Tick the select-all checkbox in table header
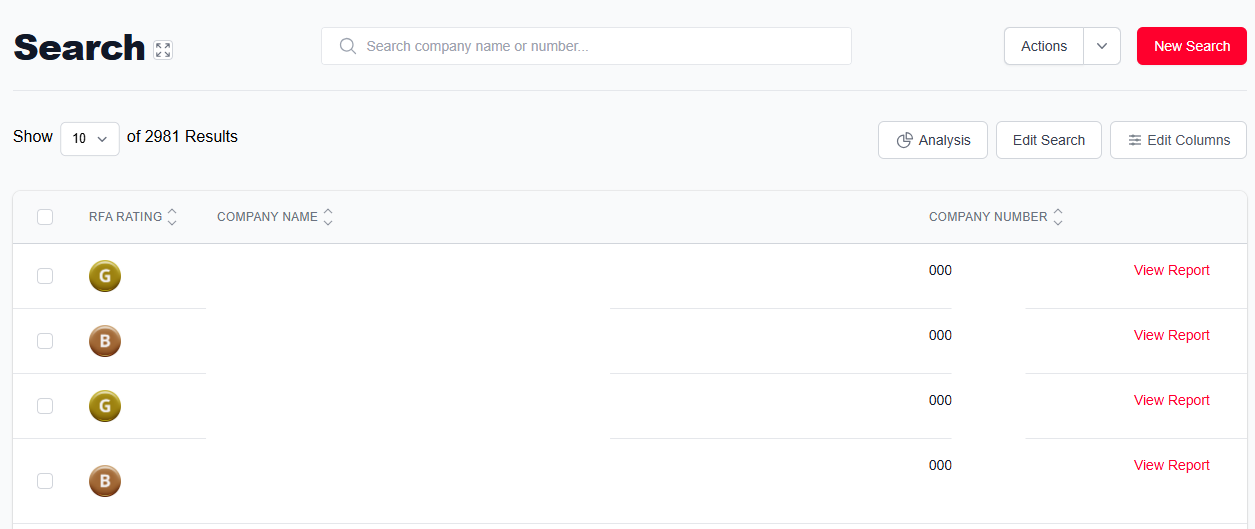Image resolution: width=1255 pixels, height=529 pixels. pyautogui.click(x=45, y=217)
